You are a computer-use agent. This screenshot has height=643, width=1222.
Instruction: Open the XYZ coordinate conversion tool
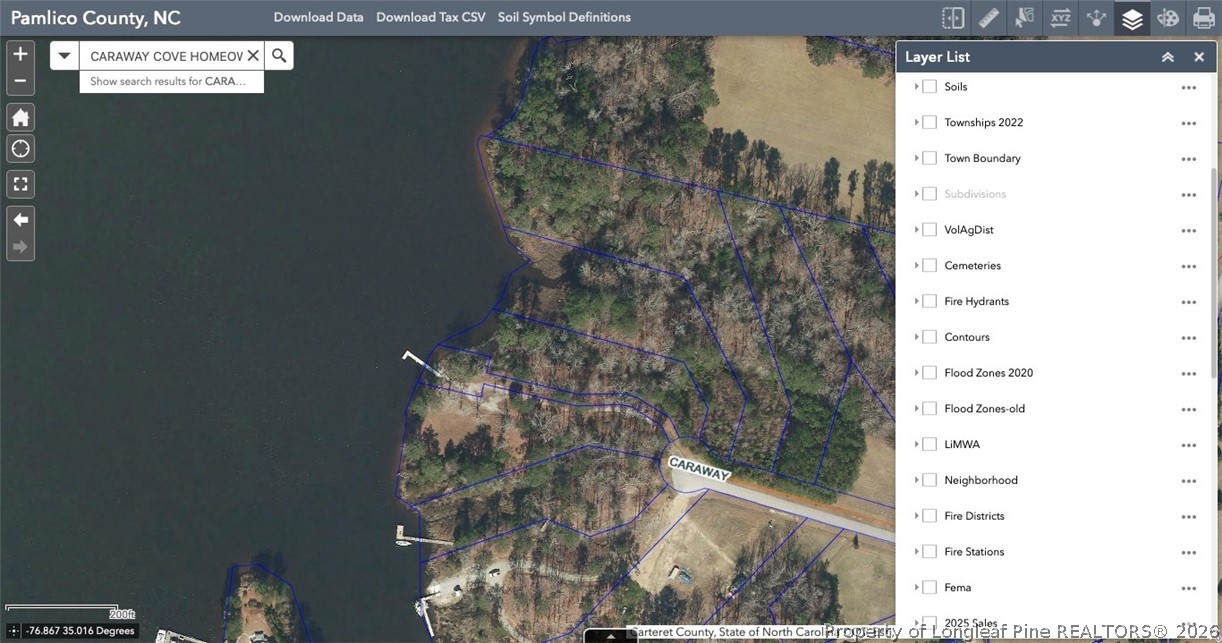click(x=1060, y=18)
